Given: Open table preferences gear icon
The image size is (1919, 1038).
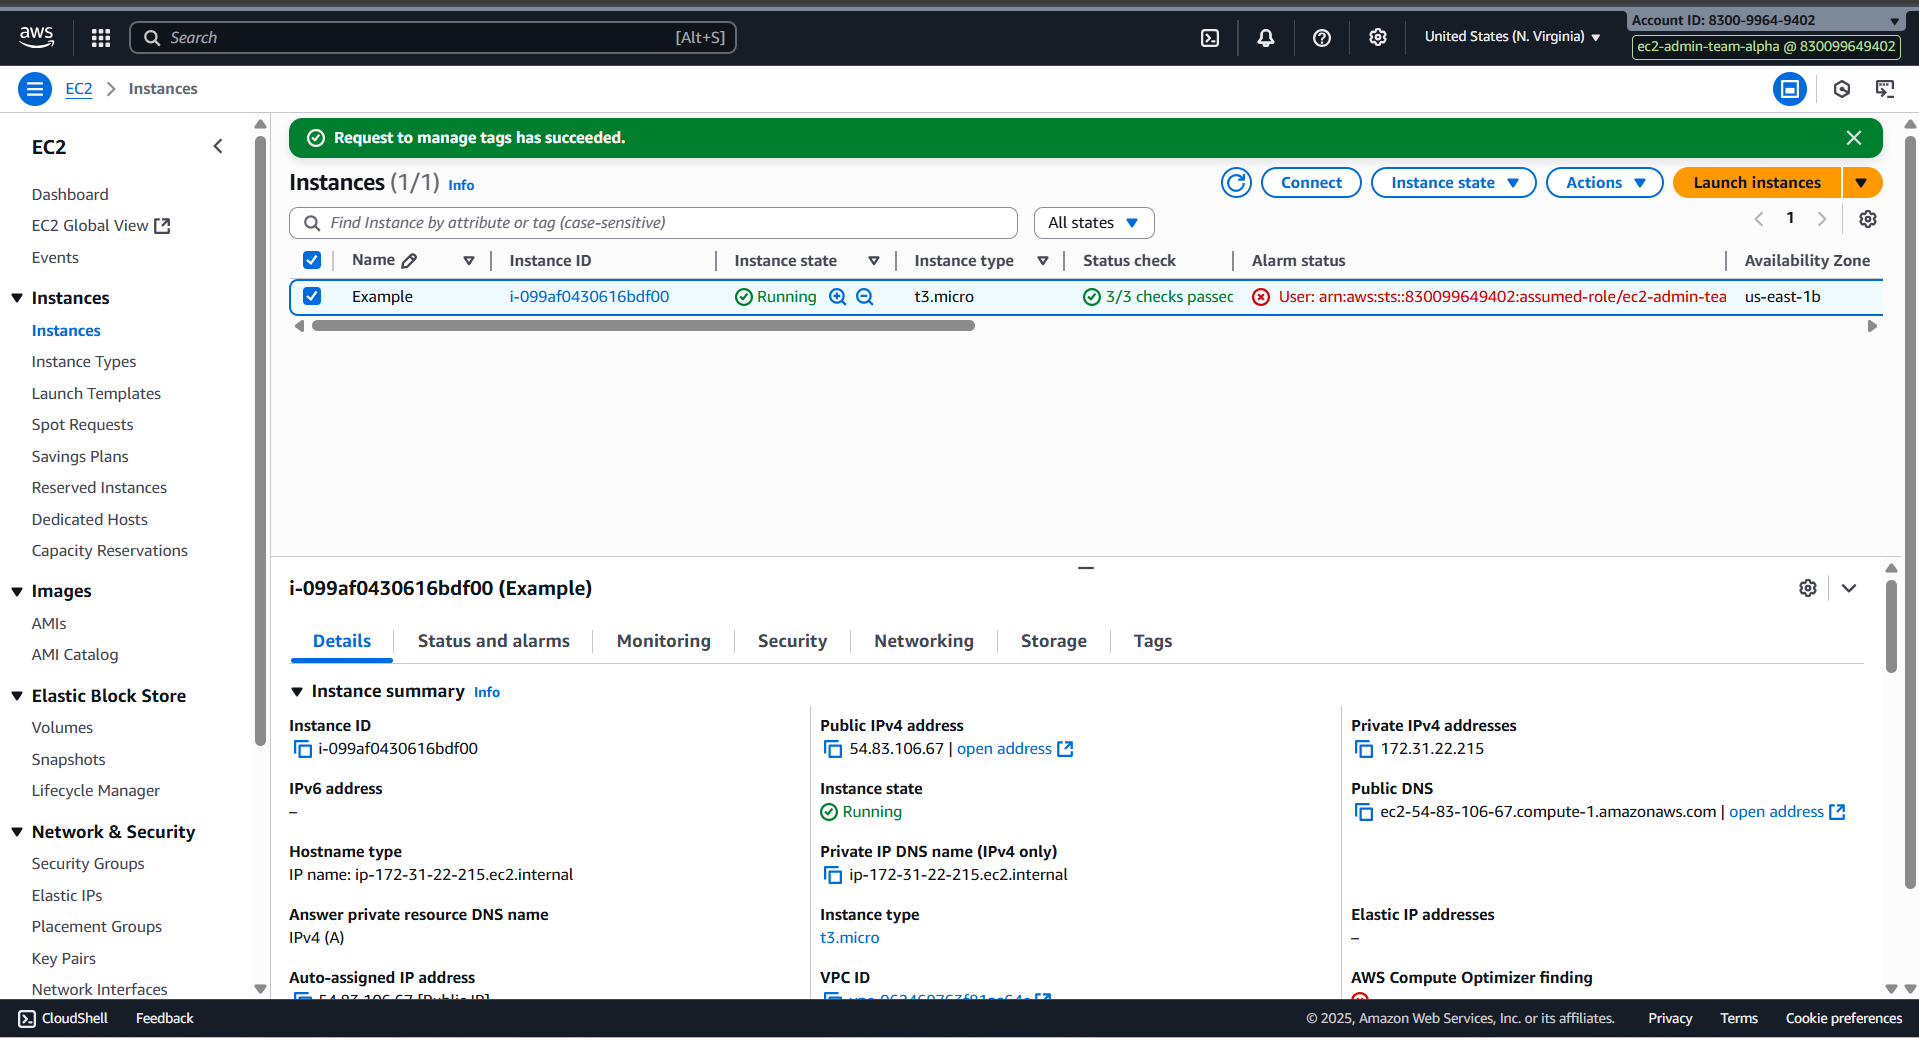Looking at the screenshot, I should coord(1867,219).
